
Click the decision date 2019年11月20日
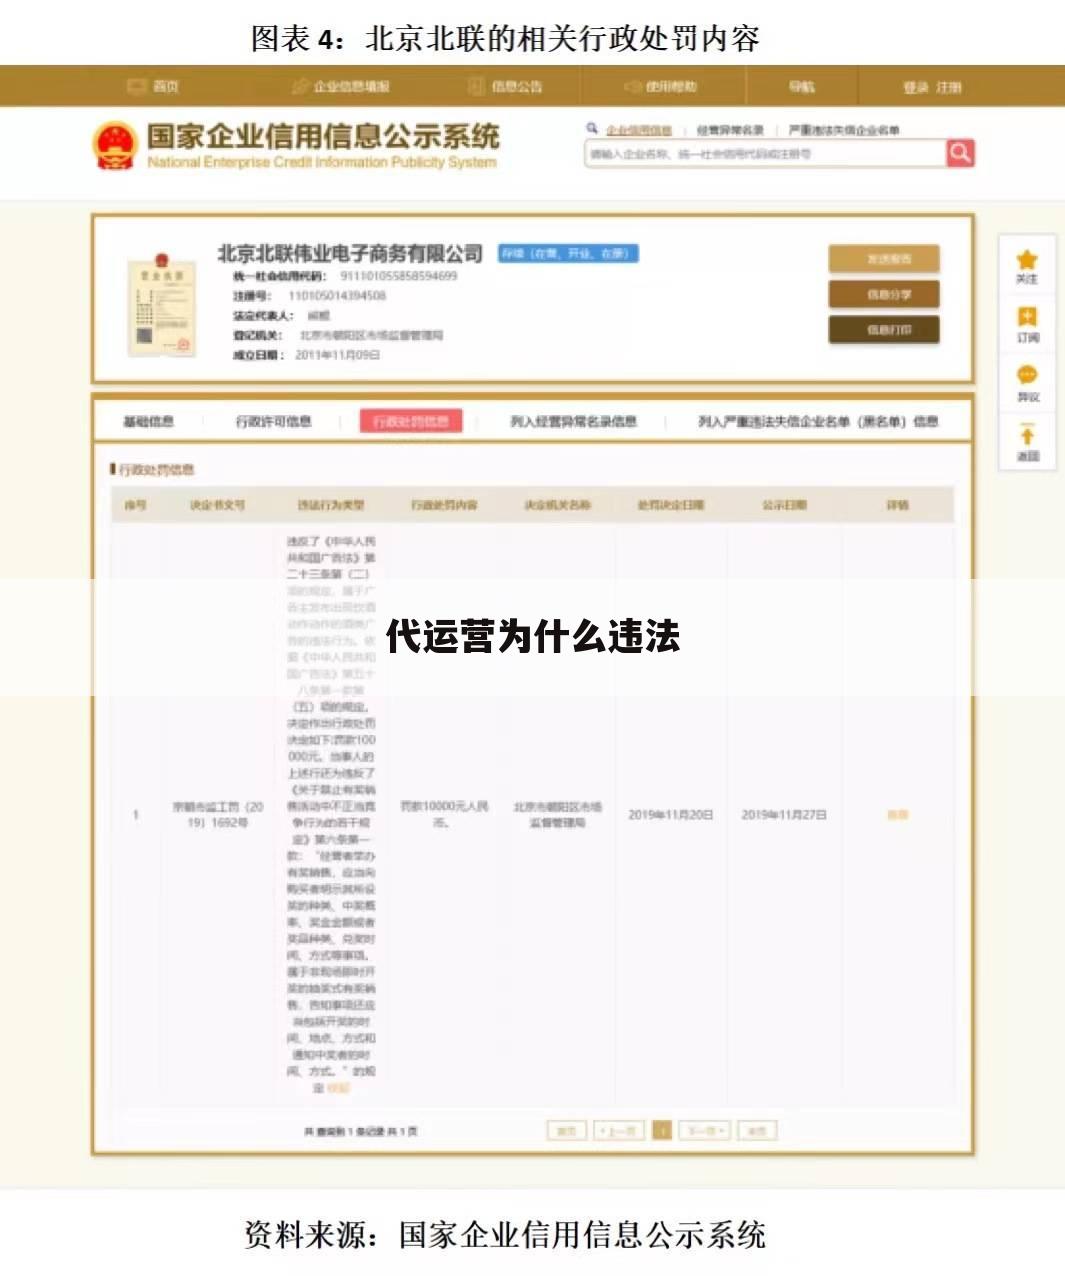(671, 815)
